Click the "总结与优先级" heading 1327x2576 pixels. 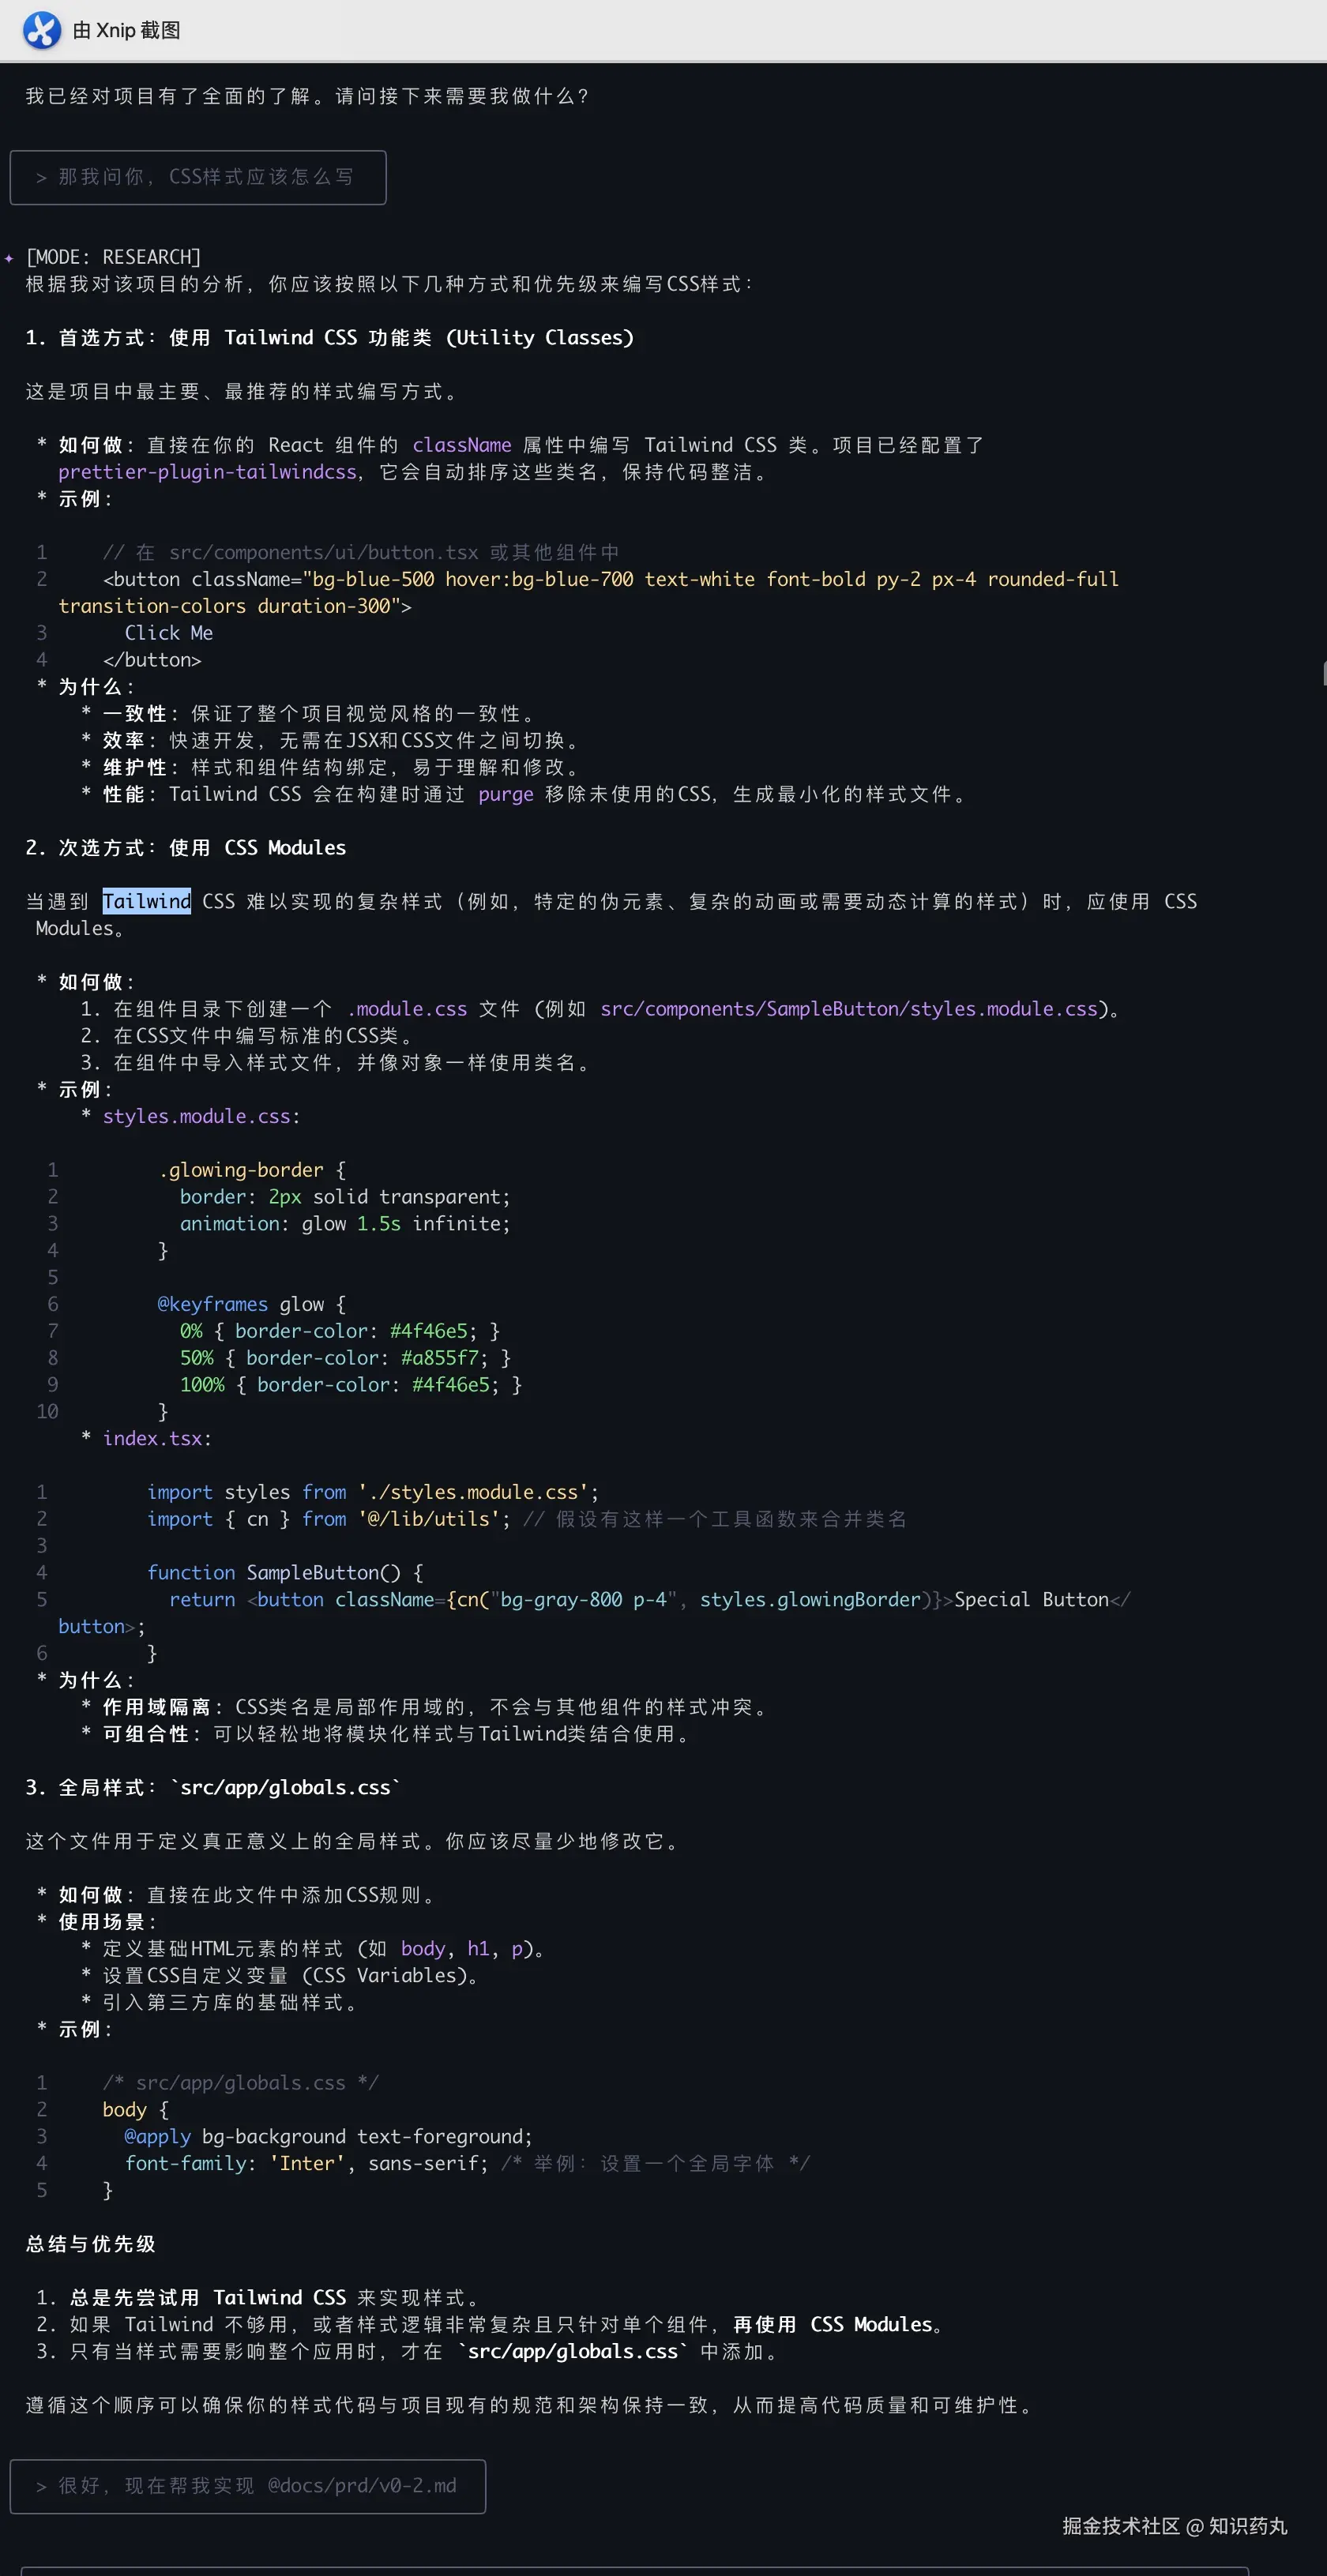tap(90, 2243)
